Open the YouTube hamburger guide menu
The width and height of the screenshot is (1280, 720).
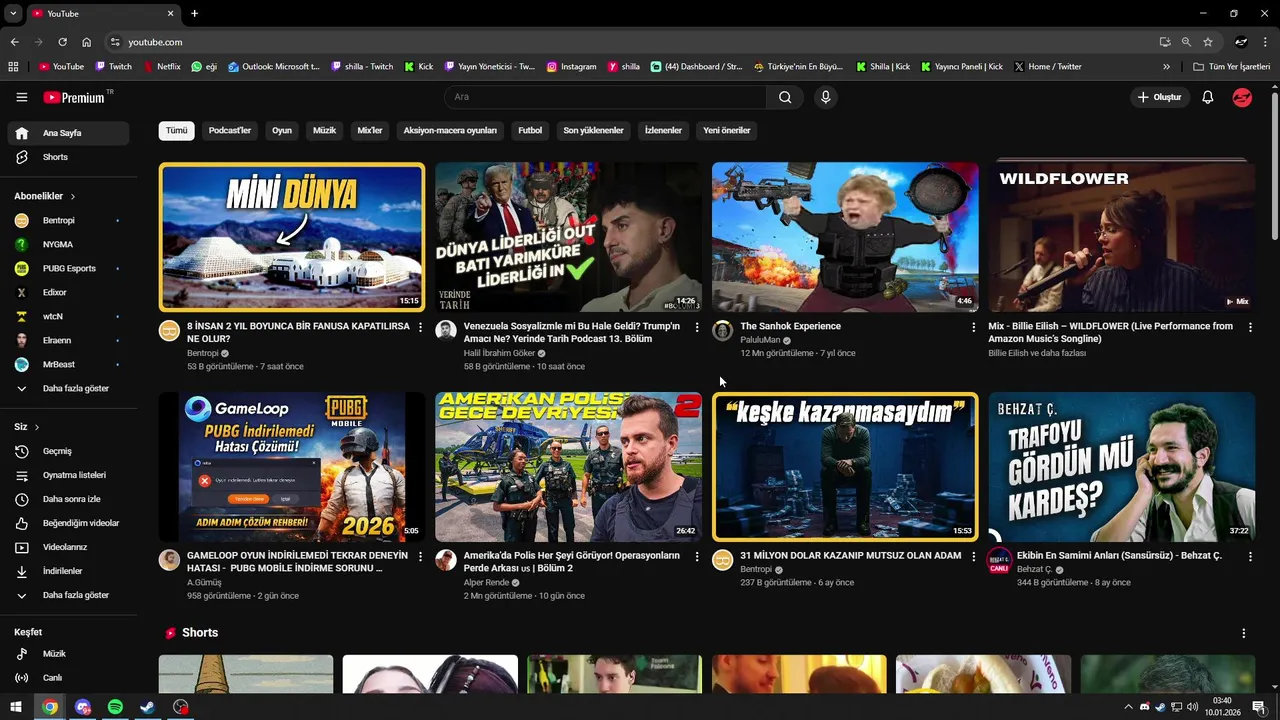pyautogui.click(x=21, y=97)
